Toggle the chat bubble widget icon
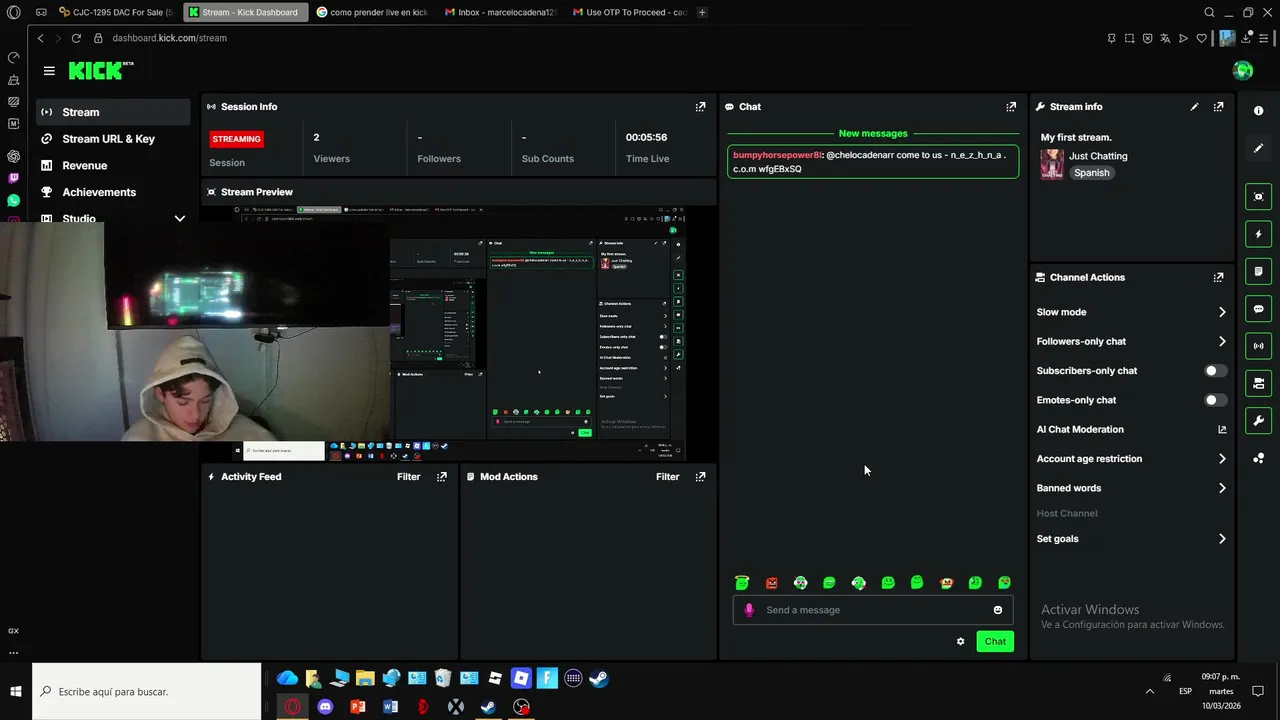The image size is (1280, 720). (x=1259, y=309)
